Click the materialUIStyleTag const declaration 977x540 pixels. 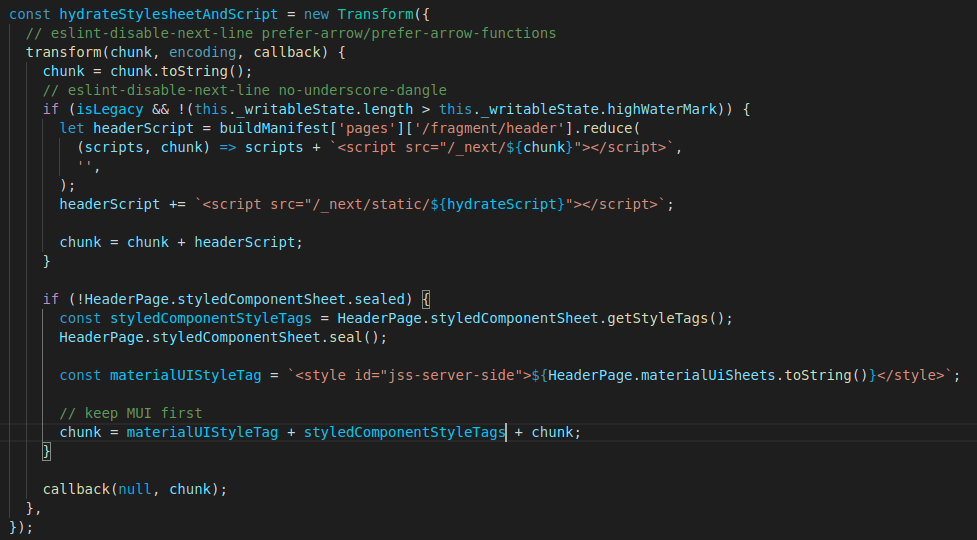(x=186, y=376)
